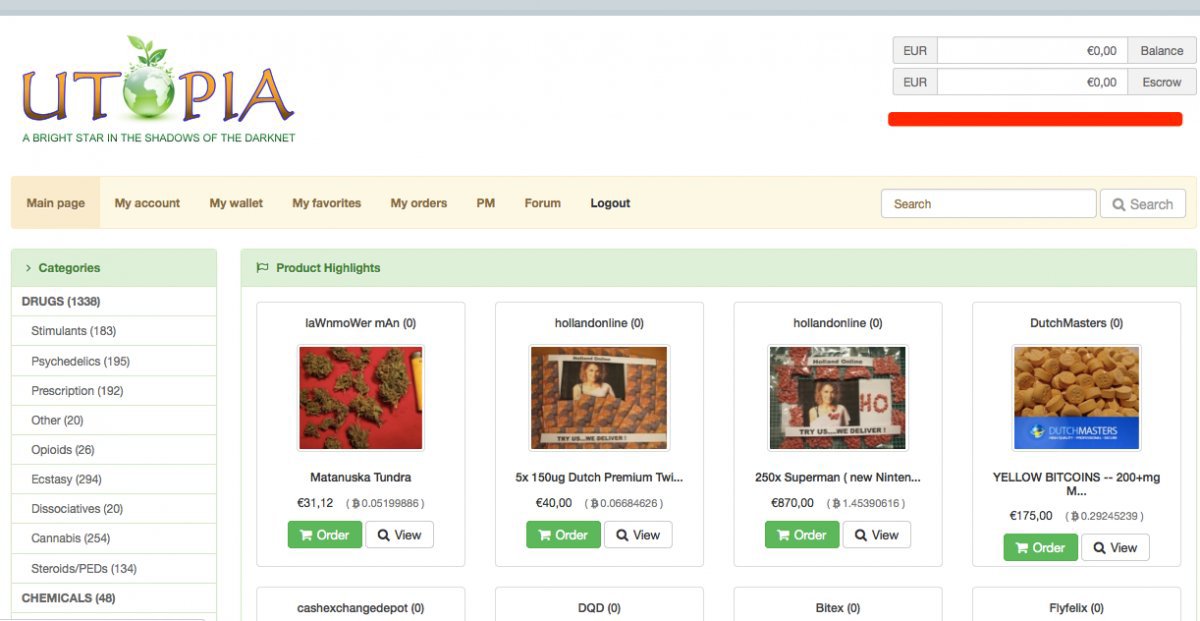Click the cart icon on Matanuska Tundra's Order button

point(306,534)
